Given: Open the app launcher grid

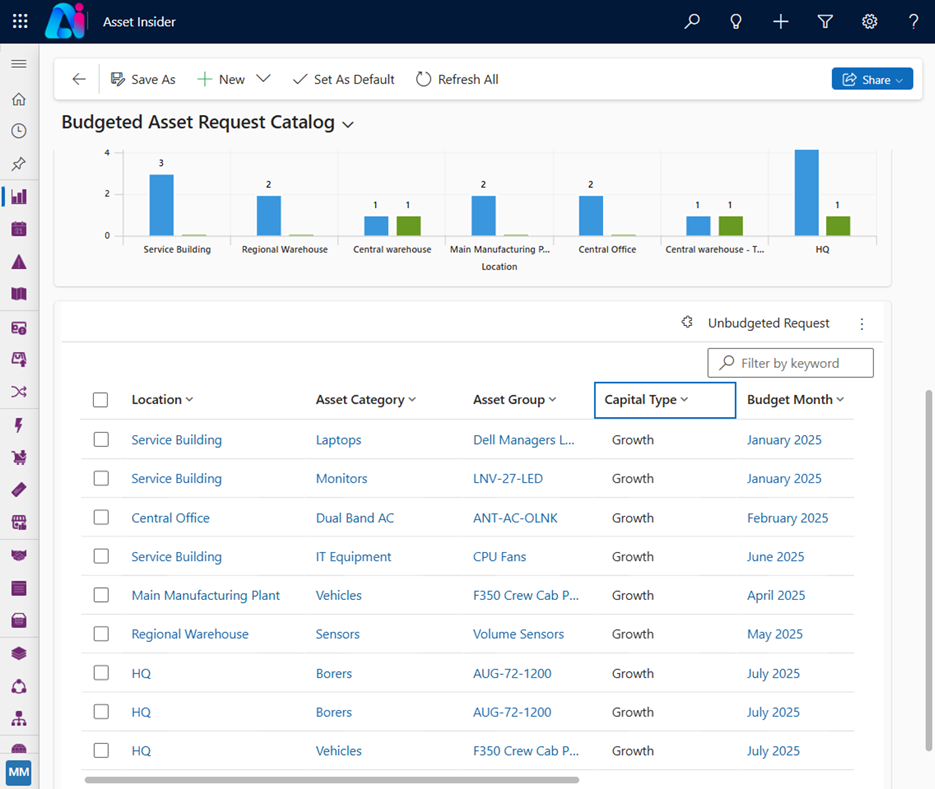Looking at the screenshot, I should point(20,21).
